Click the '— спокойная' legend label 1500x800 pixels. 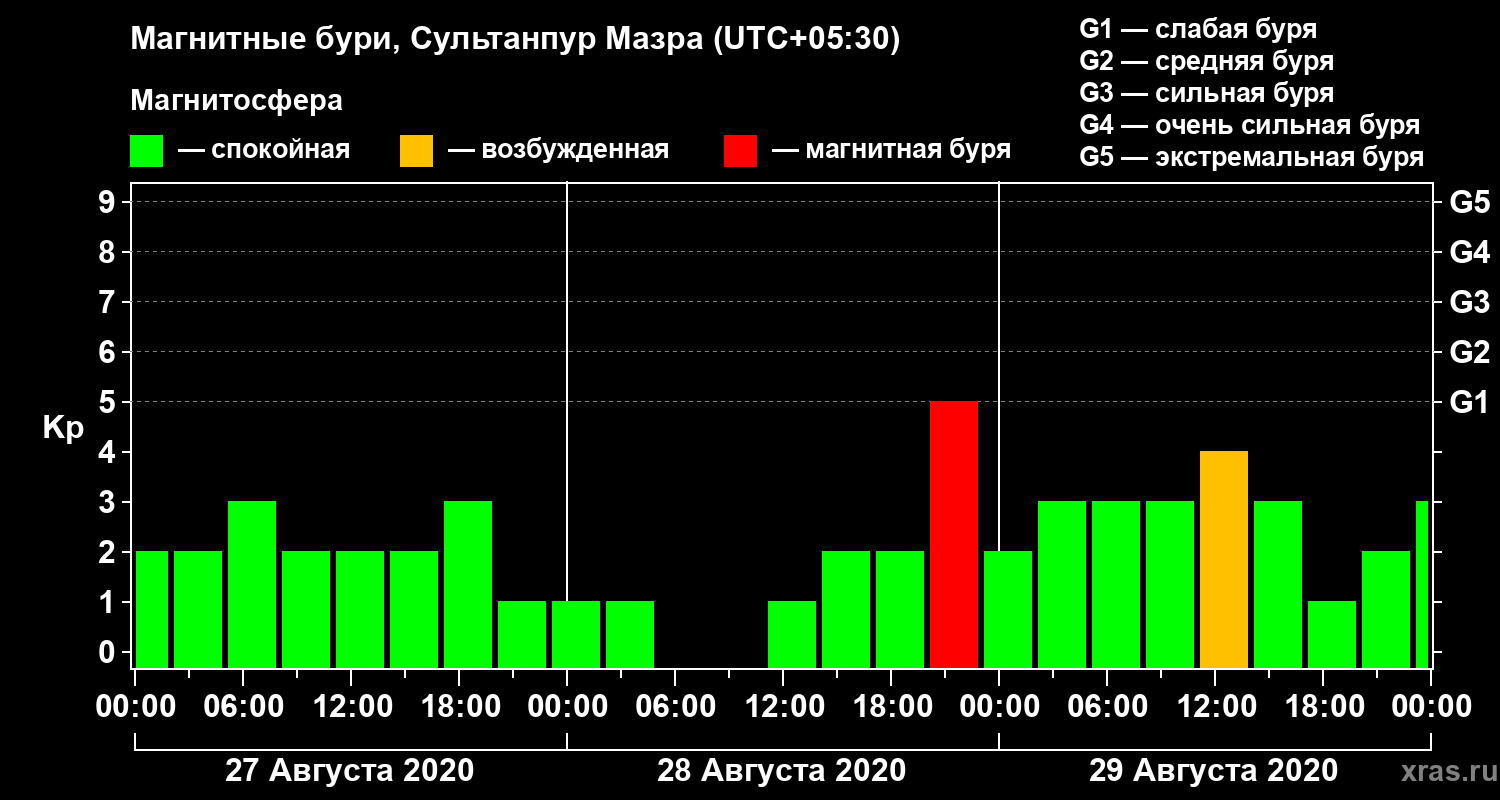click(x=264, y=151)
